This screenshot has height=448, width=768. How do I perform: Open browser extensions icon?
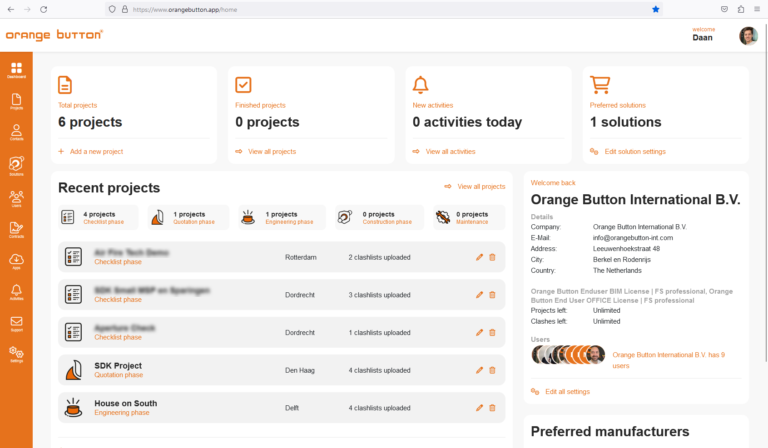(741, 9)
